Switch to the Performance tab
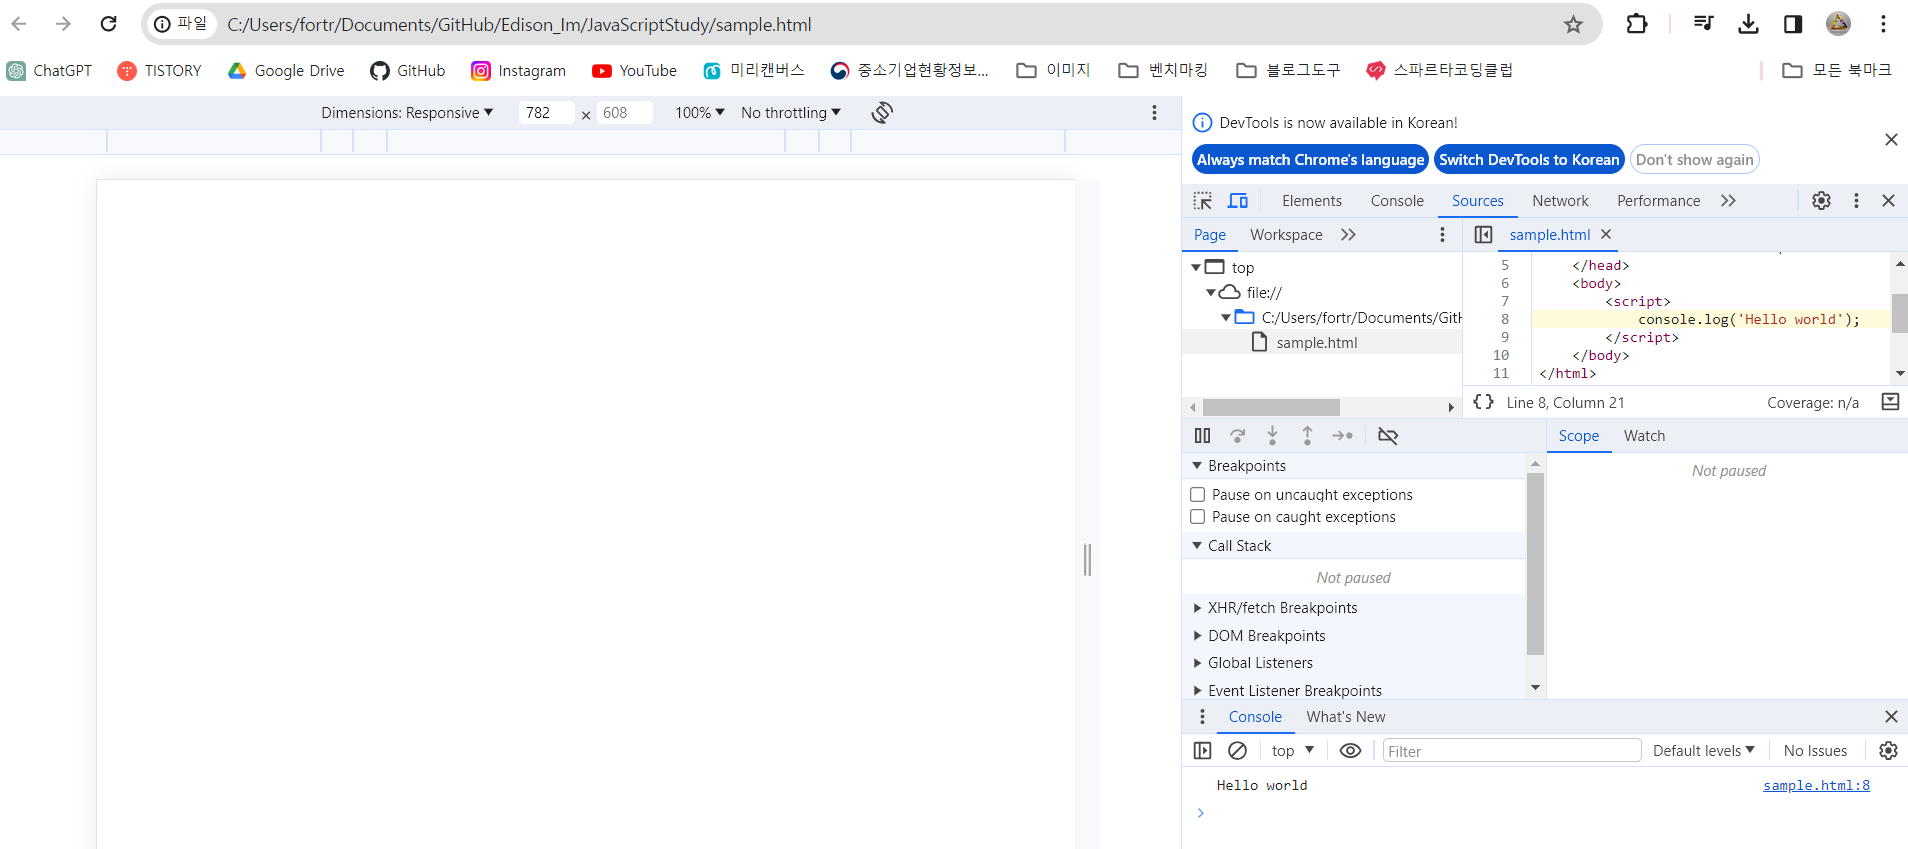The image size is (1908, 849). pyautogui.click(x=1658, y=201)
